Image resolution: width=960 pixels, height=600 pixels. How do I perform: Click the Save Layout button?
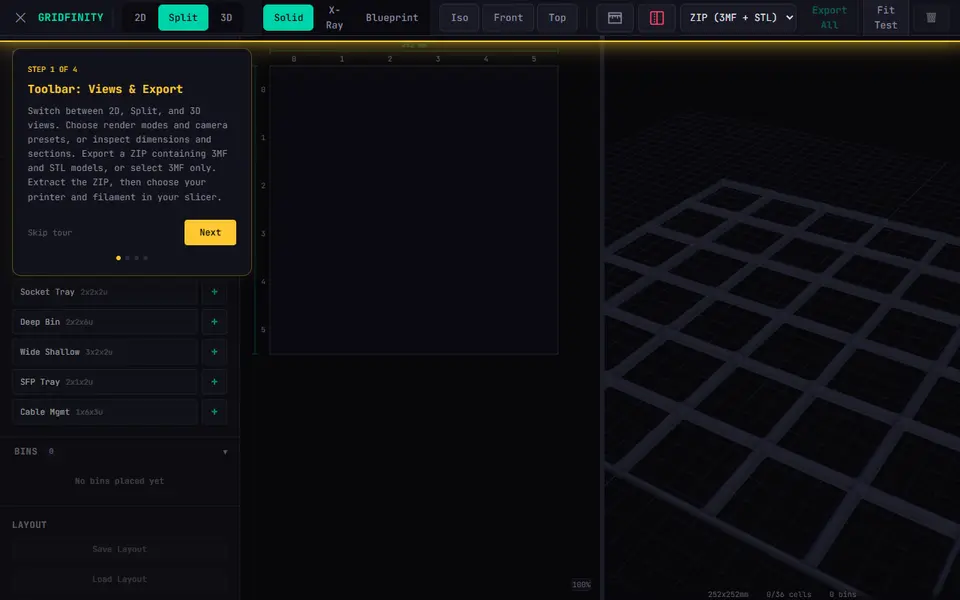pyautogui.click(x=119, y=549)
